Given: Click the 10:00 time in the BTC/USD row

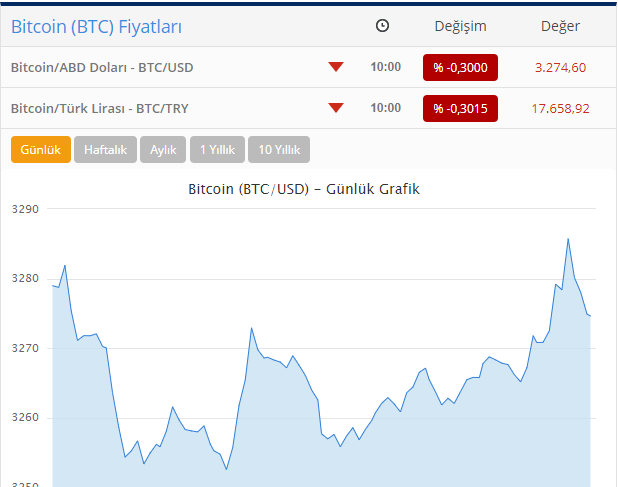Looking at the screenshot, I should point(385,67).
